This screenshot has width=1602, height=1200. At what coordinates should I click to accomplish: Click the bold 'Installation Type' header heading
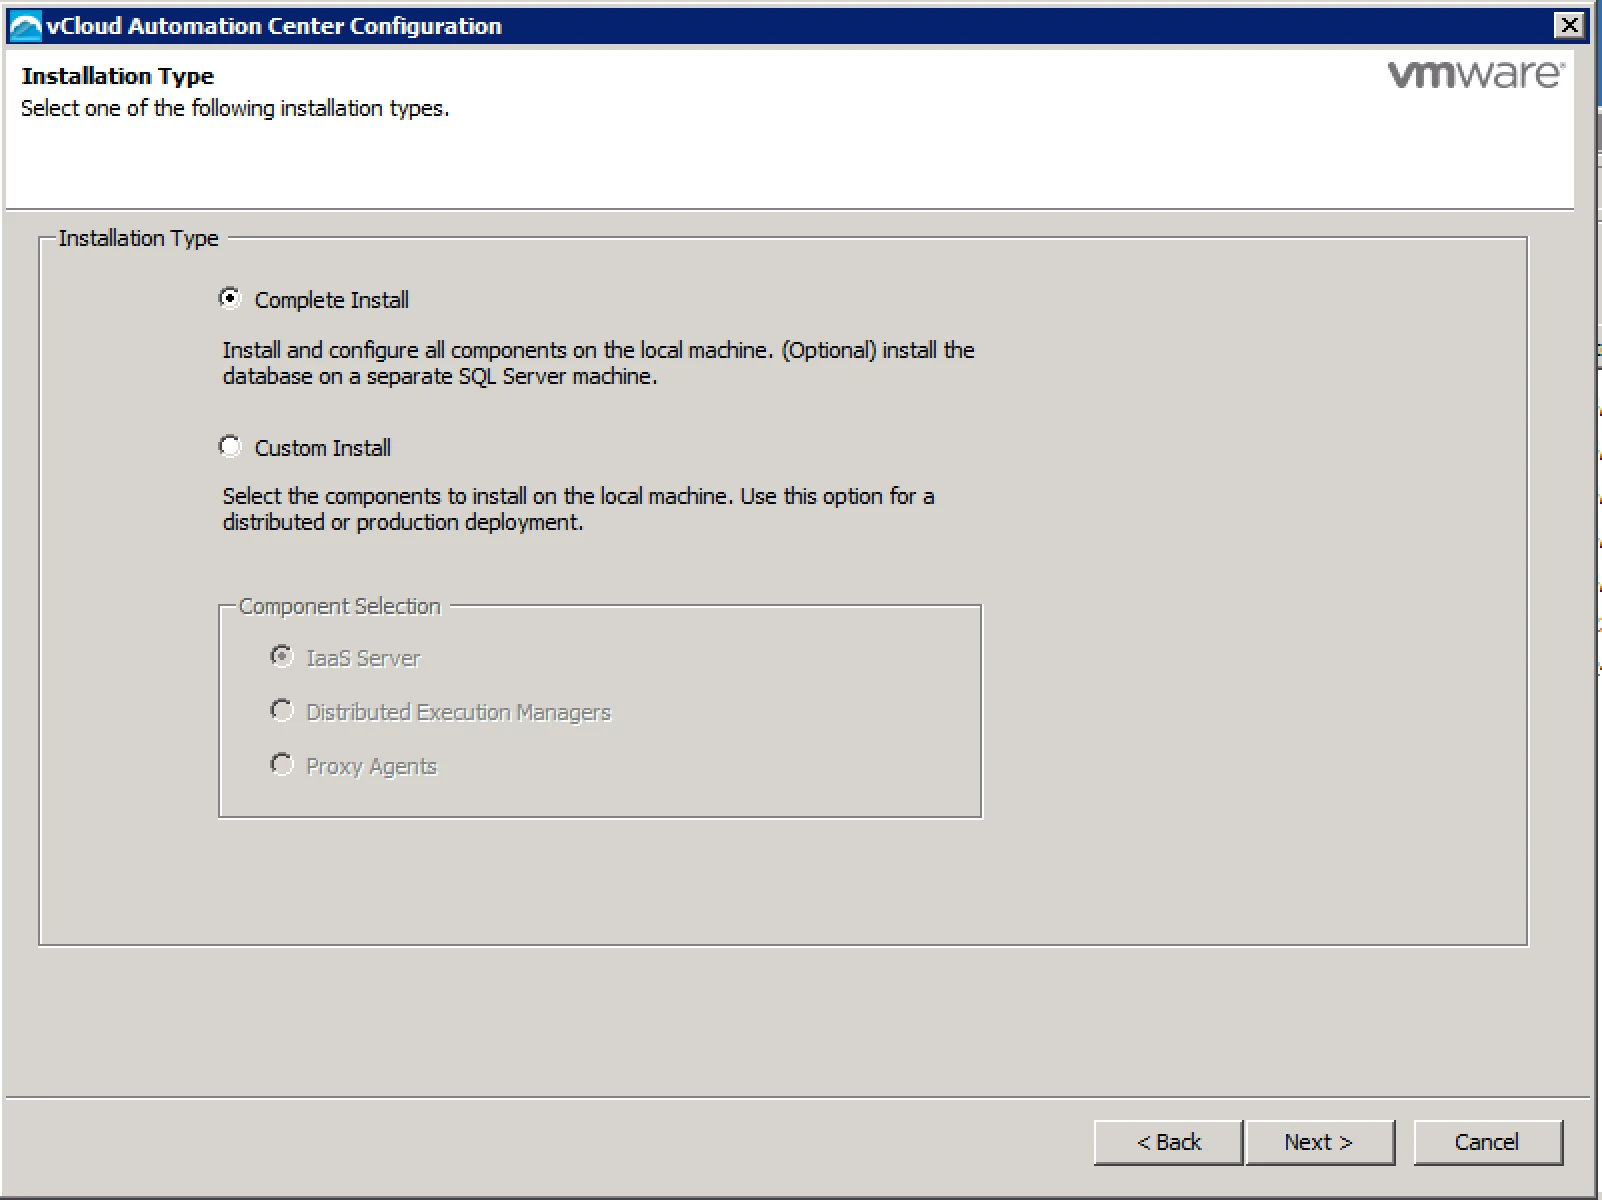pos(118,76)
